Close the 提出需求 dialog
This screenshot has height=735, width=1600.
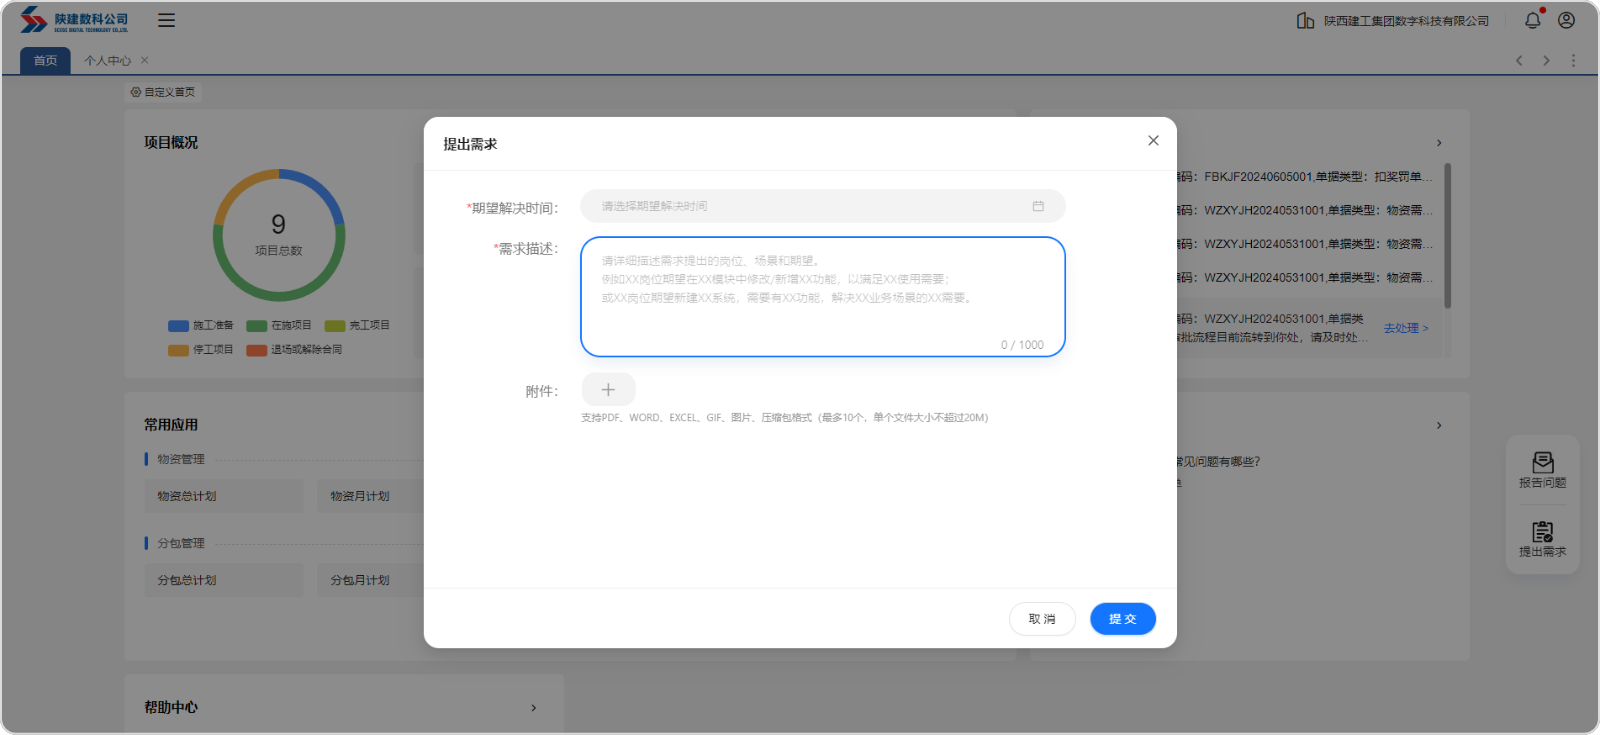(x=1153, y=141)
